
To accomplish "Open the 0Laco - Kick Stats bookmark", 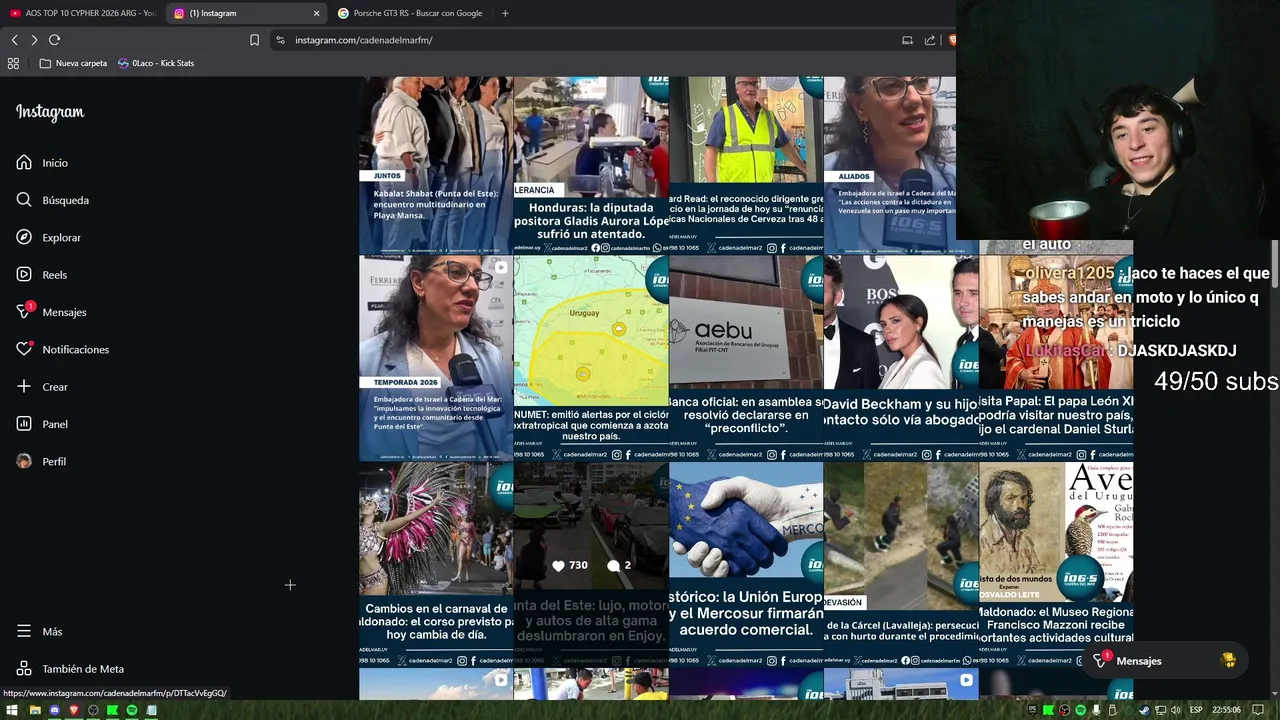I will (x=156, y=63).
